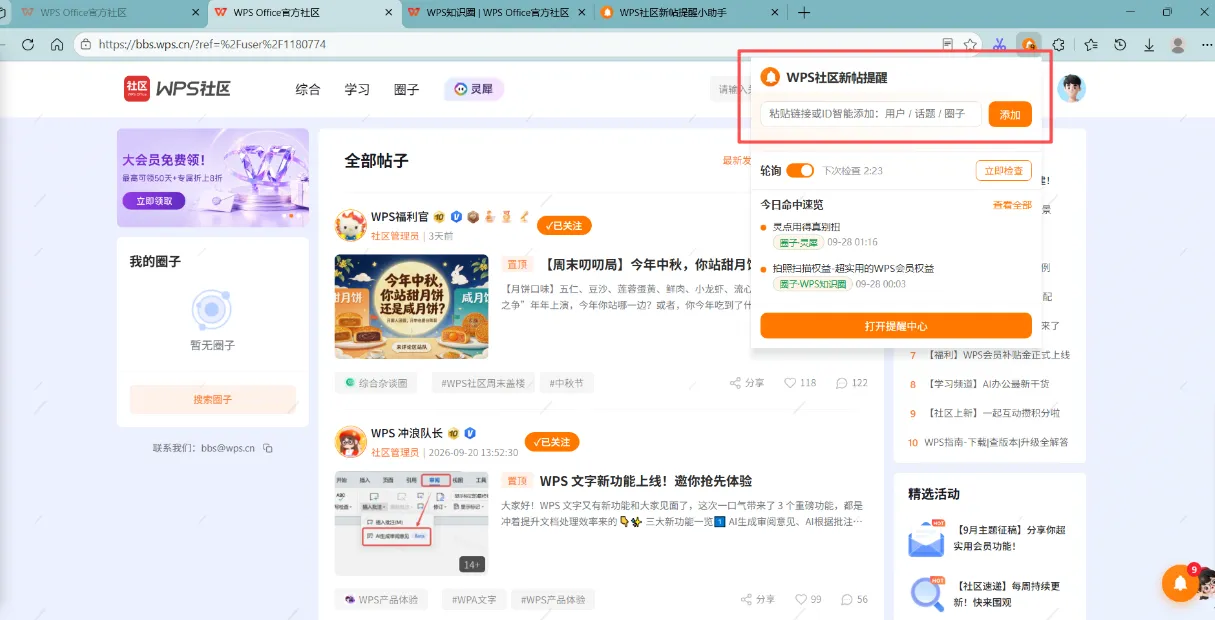Click the 圈子·灵犀 tag
This screenshot has height=620, width=1215.
click(x=797, y=242)
